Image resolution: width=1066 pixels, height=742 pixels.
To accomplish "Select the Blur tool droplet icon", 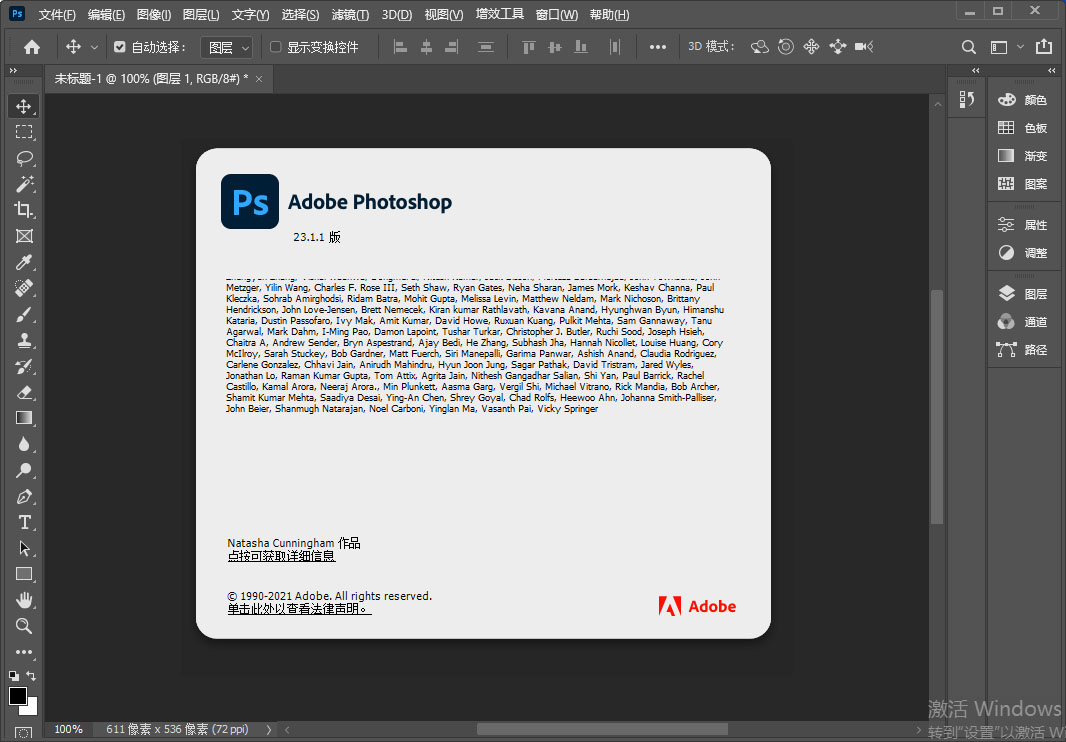I will [24, 444].
